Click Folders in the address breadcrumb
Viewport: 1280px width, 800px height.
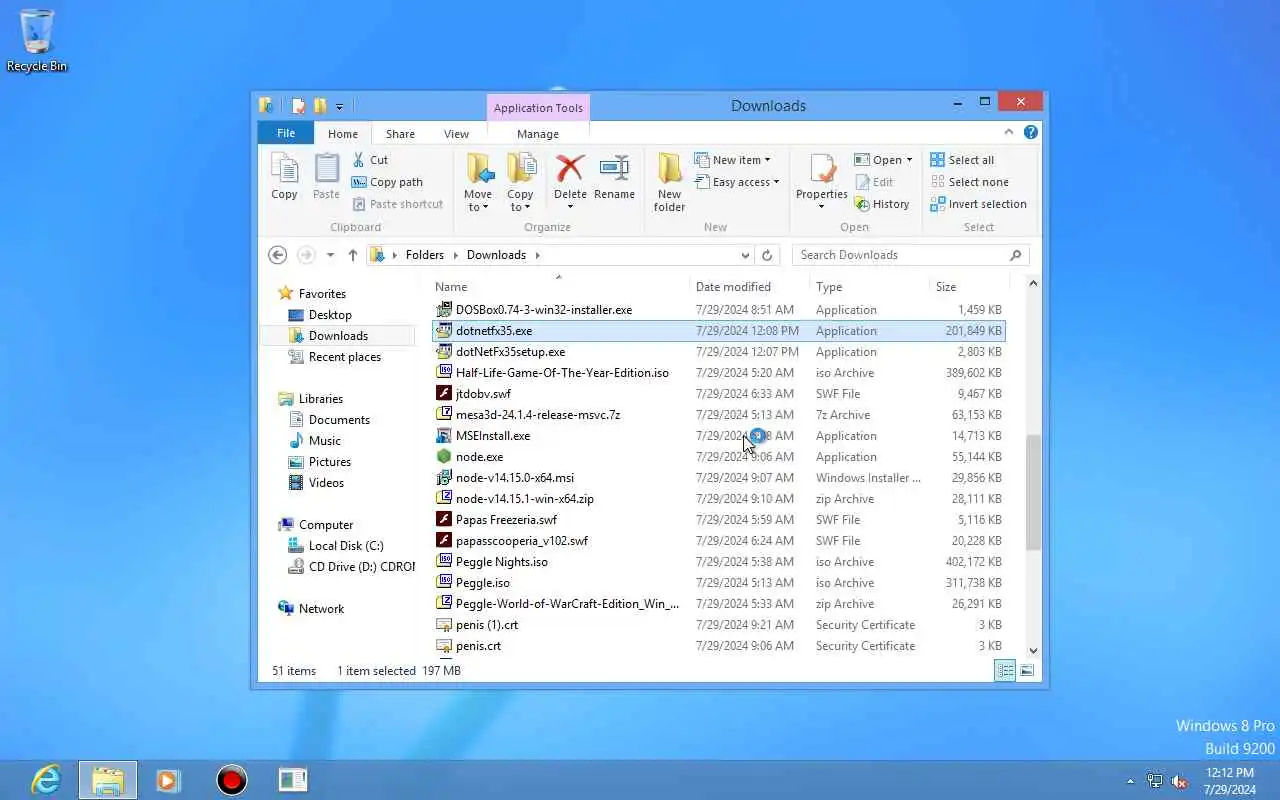pos(424,255)
